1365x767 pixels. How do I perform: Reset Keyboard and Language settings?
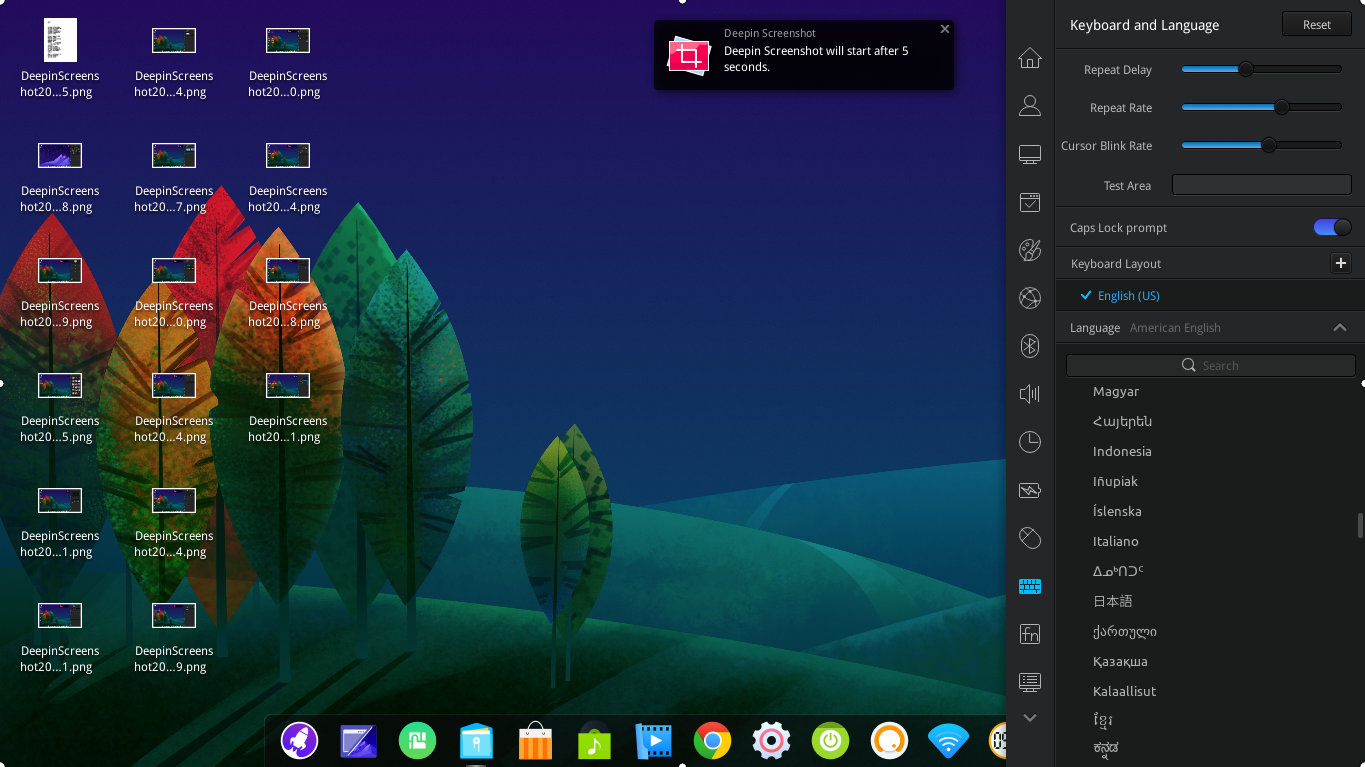tap(1316, 23)
